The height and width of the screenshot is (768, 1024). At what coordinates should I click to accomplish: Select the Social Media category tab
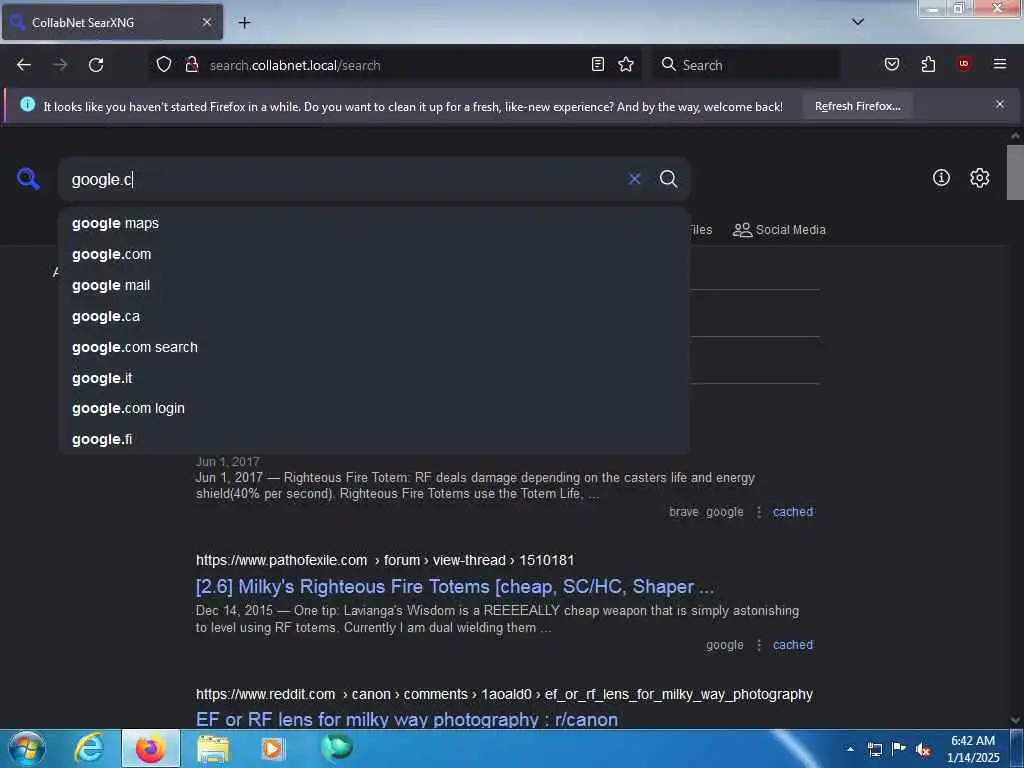click(779, 230)
